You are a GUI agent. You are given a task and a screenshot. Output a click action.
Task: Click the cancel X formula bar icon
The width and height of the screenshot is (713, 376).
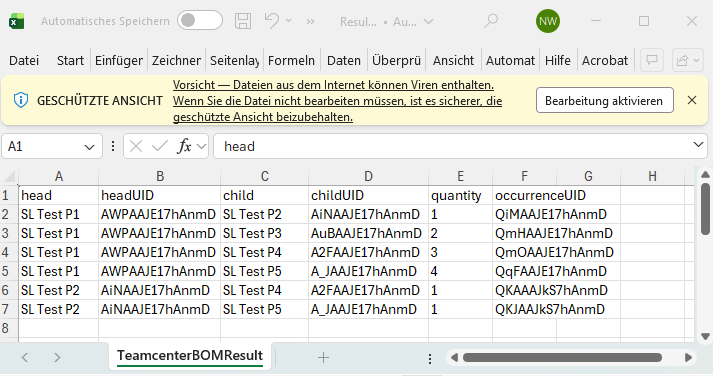tap(136, 146)
